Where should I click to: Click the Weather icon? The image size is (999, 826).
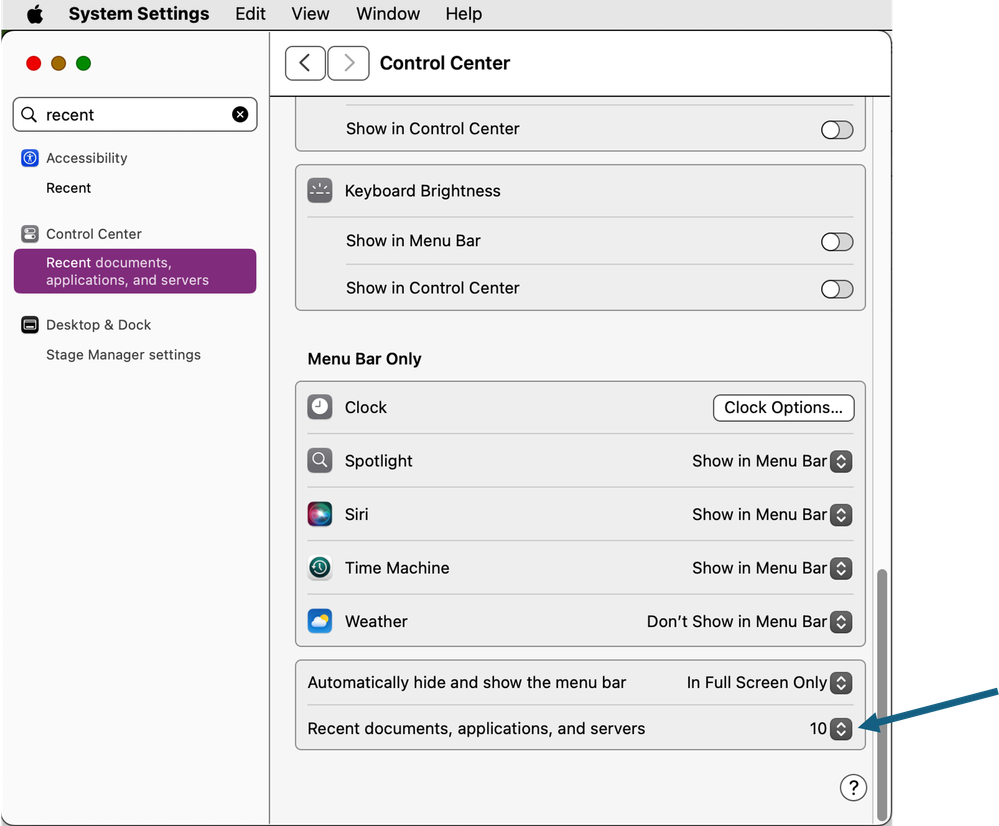click(320, 621)
